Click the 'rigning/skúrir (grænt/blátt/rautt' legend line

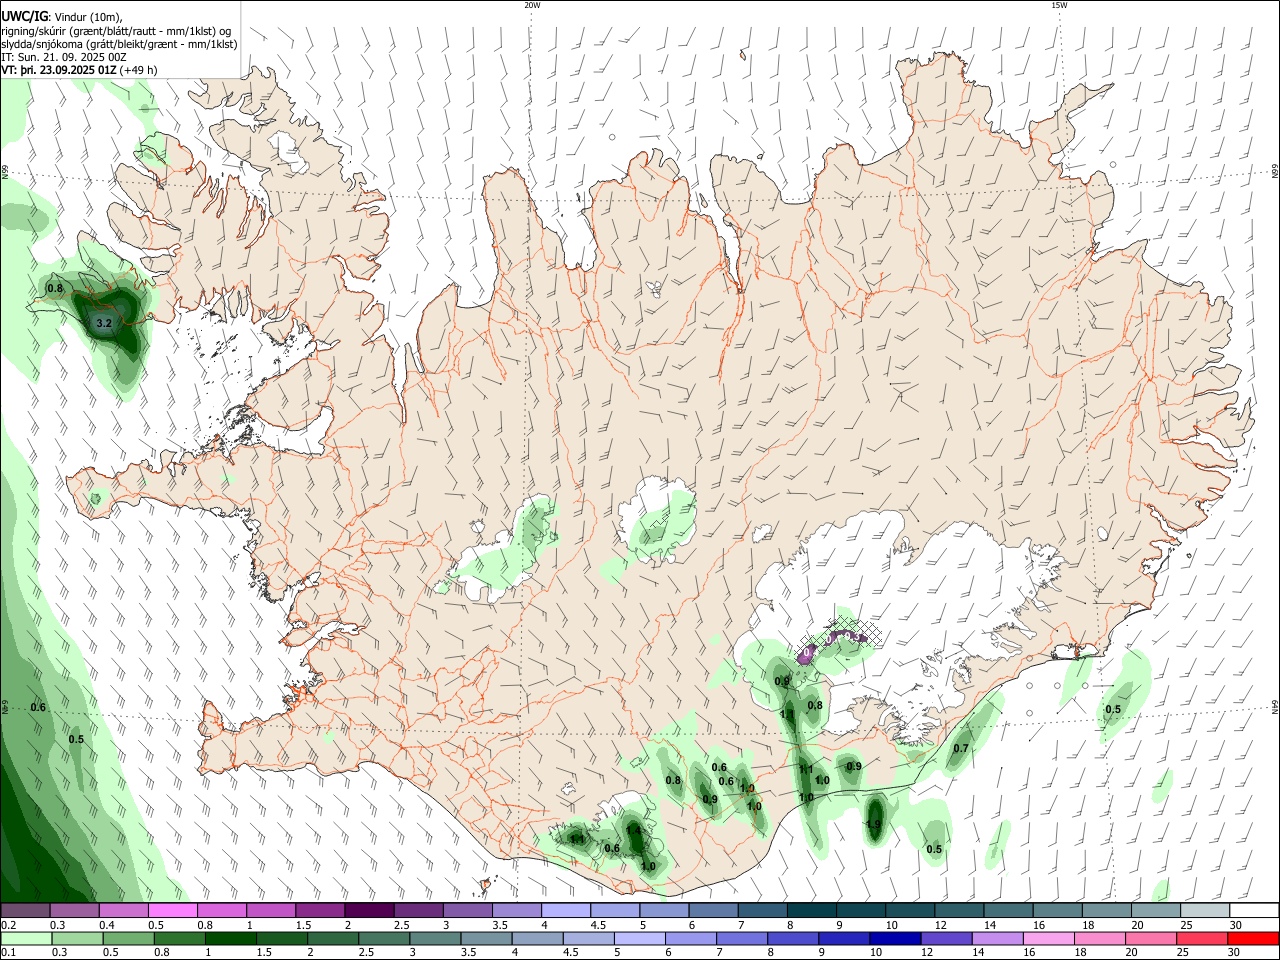116,31
